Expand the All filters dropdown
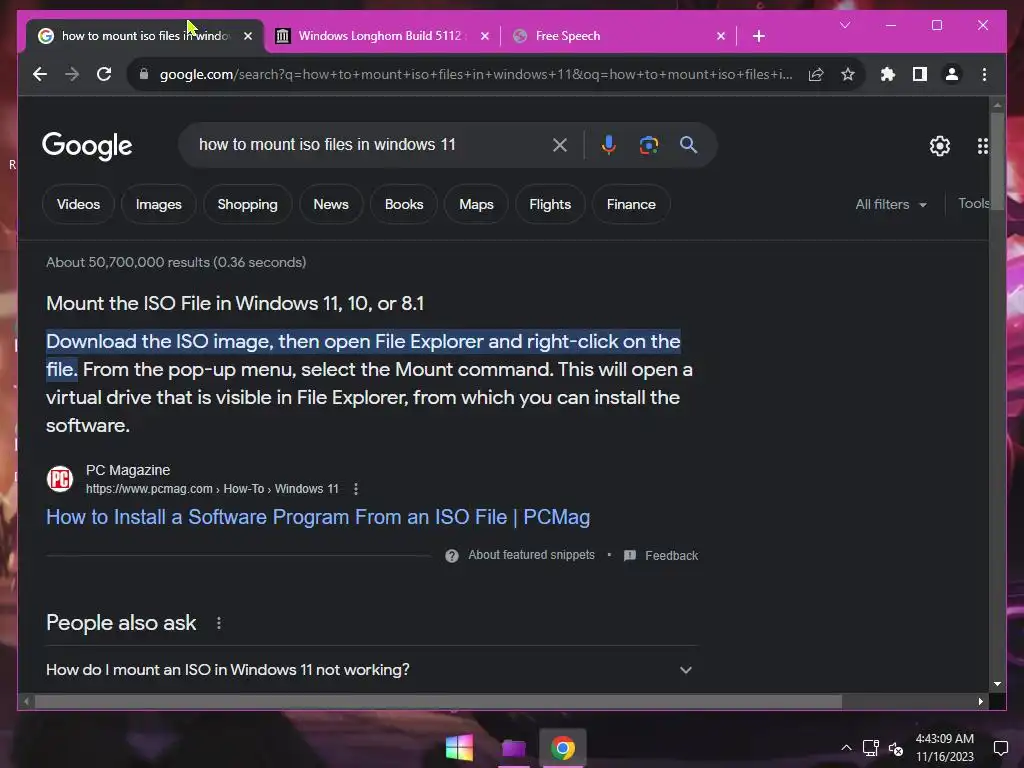The height and width of the screenshot is (768, 1024). coord(891,204)
